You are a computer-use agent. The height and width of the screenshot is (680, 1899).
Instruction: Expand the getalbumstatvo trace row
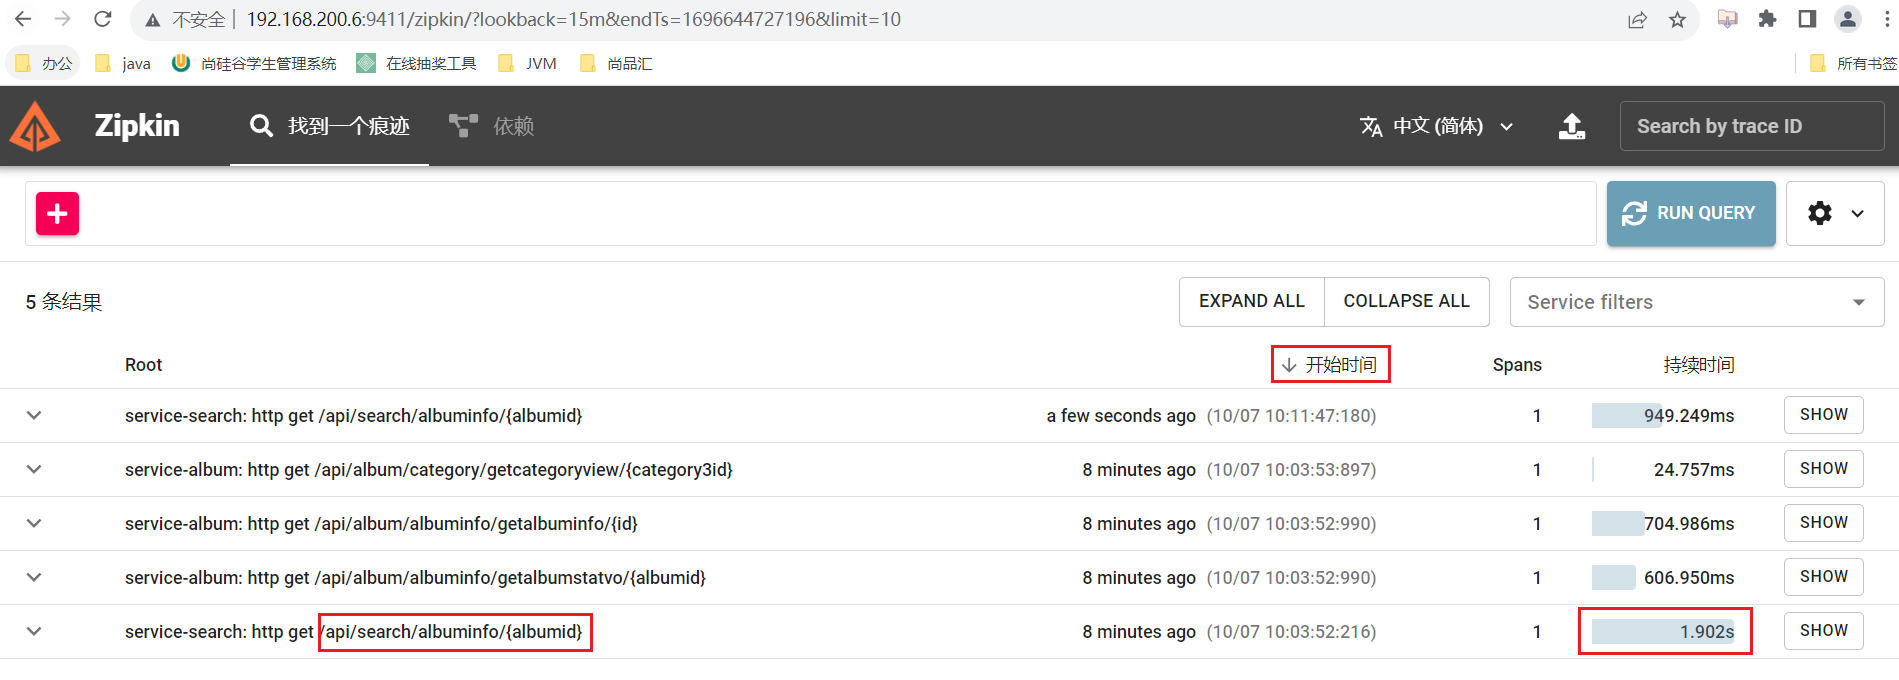tap(34, 577)
